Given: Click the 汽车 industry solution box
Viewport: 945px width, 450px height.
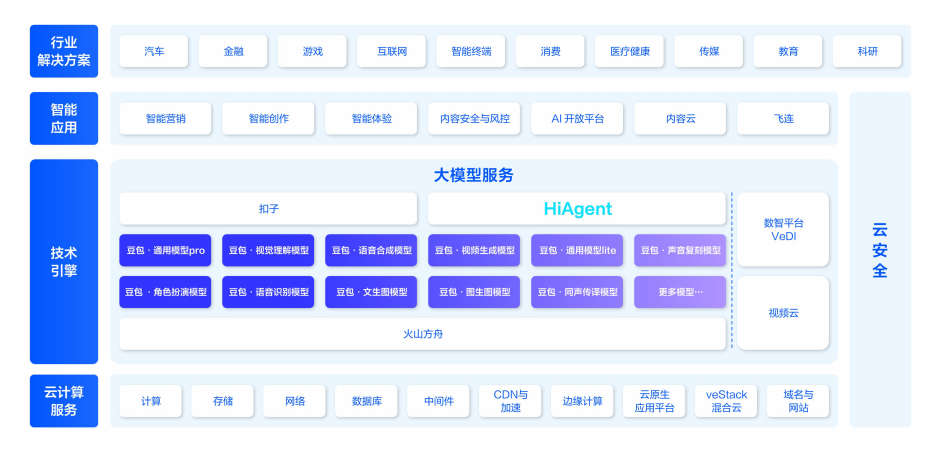Looking at the screenshot, I should point(153,51).
